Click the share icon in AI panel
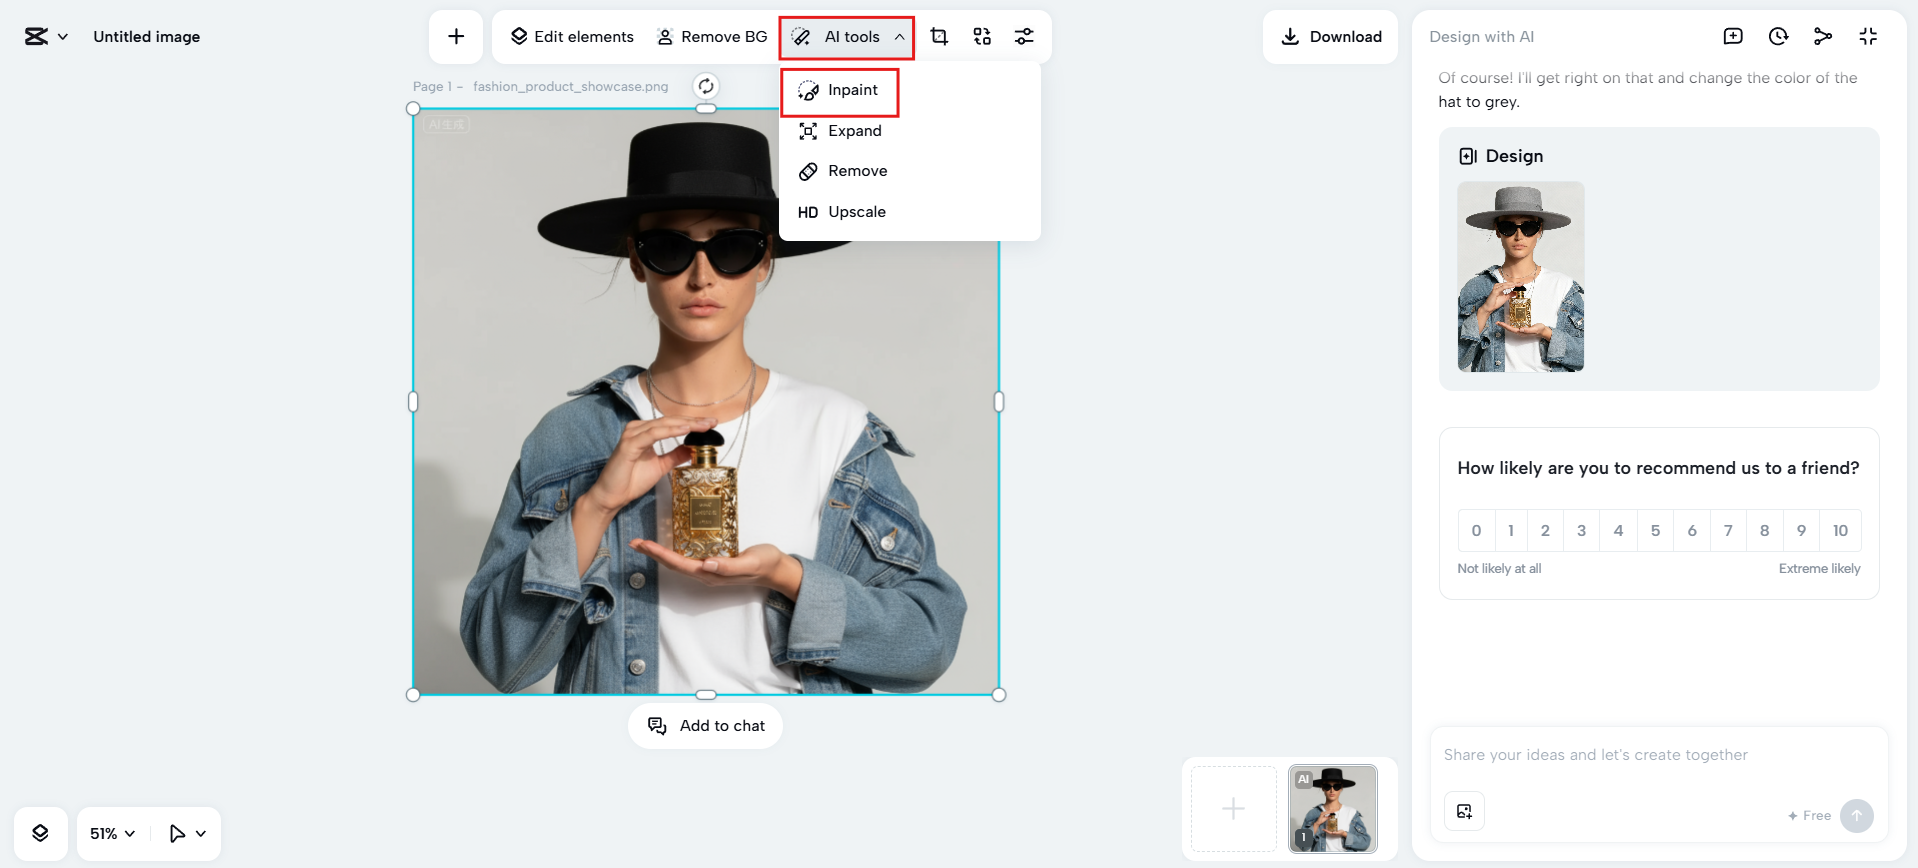 click(1823, 37)
